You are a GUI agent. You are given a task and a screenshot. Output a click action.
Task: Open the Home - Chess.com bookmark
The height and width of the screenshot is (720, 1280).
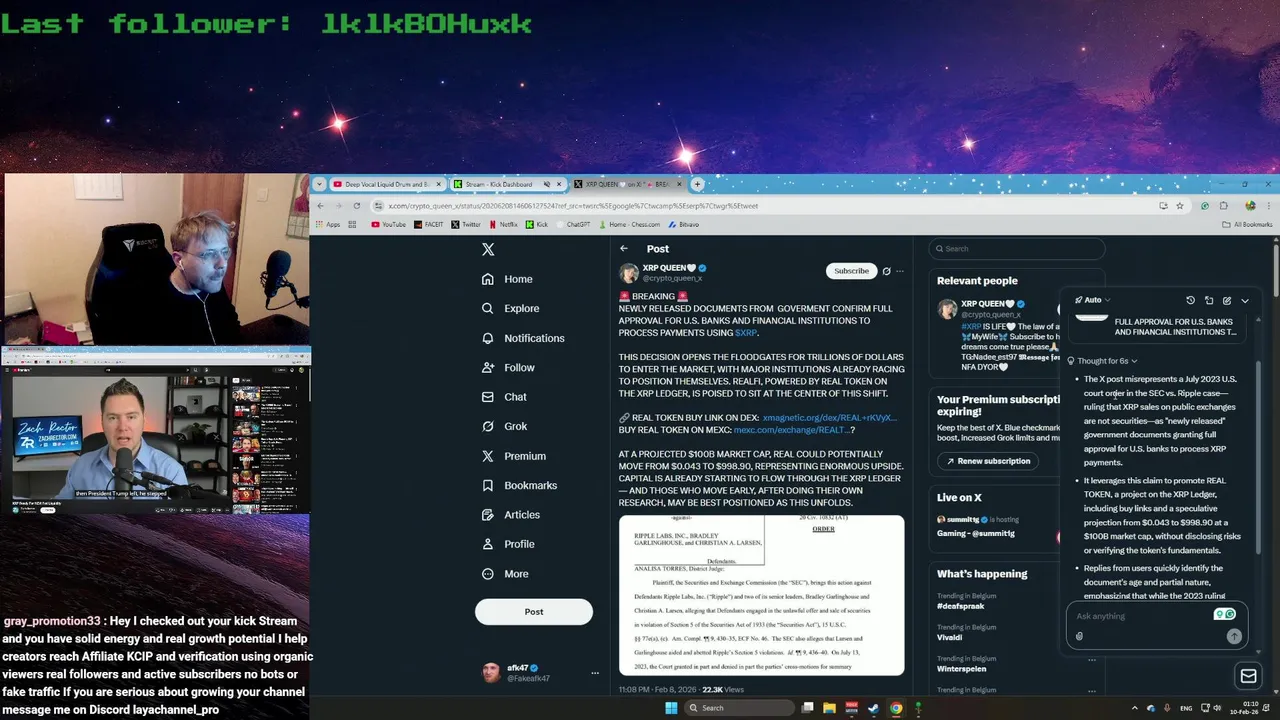630,225
